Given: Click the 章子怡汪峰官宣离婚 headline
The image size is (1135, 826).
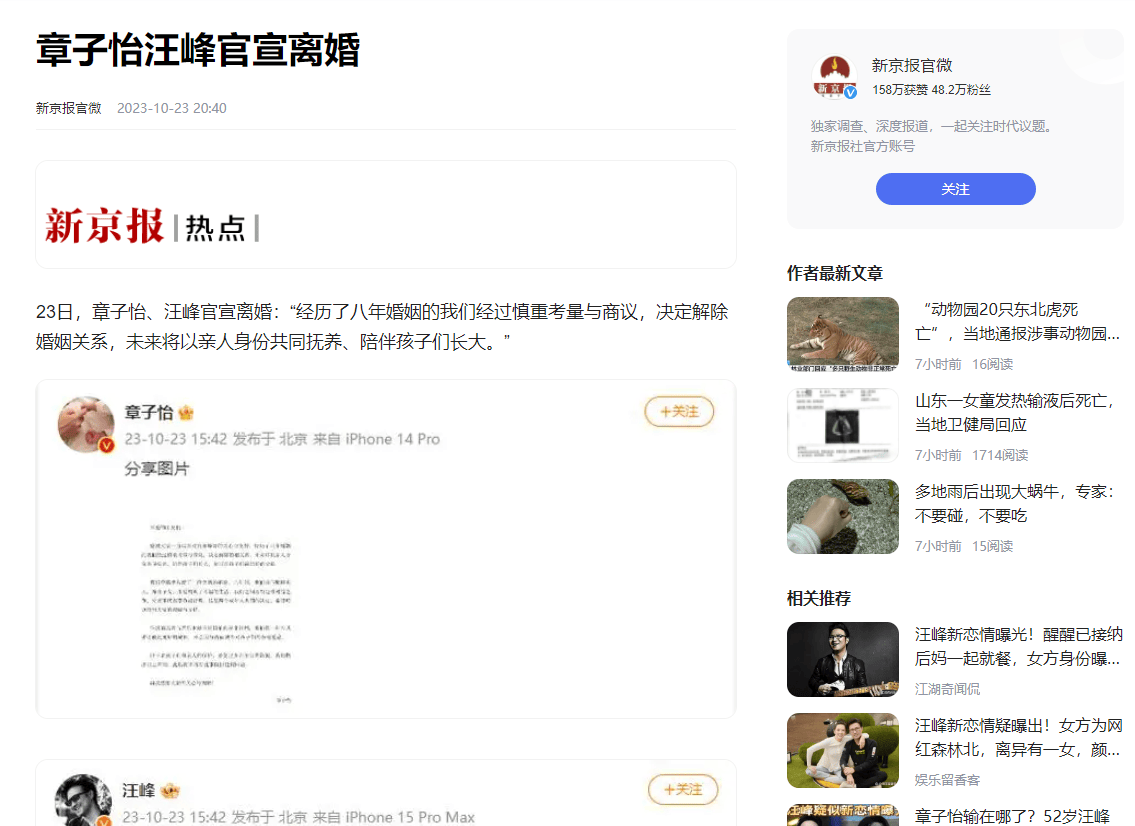Looking at the screenshot, I should 198,50.
